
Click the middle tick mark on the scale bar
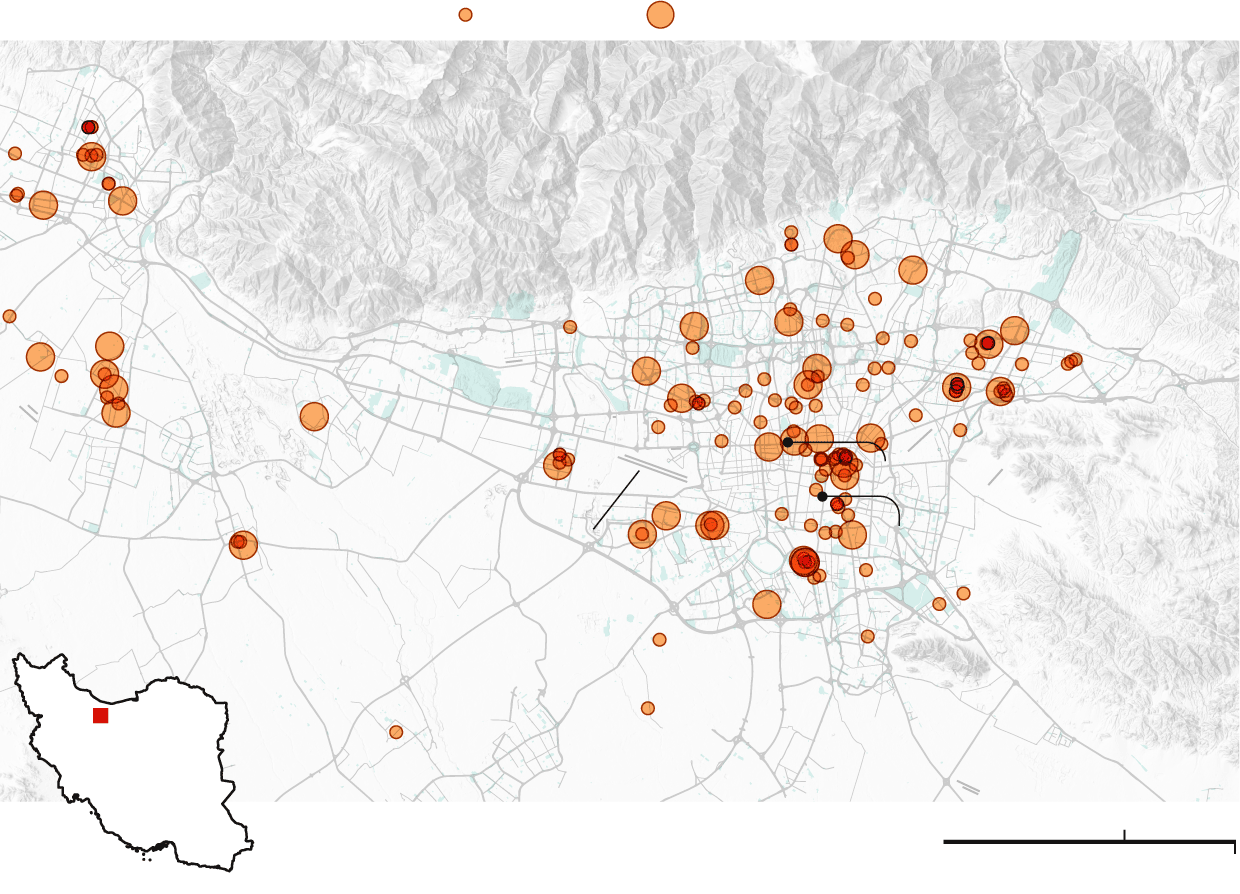coord(1125,835)
